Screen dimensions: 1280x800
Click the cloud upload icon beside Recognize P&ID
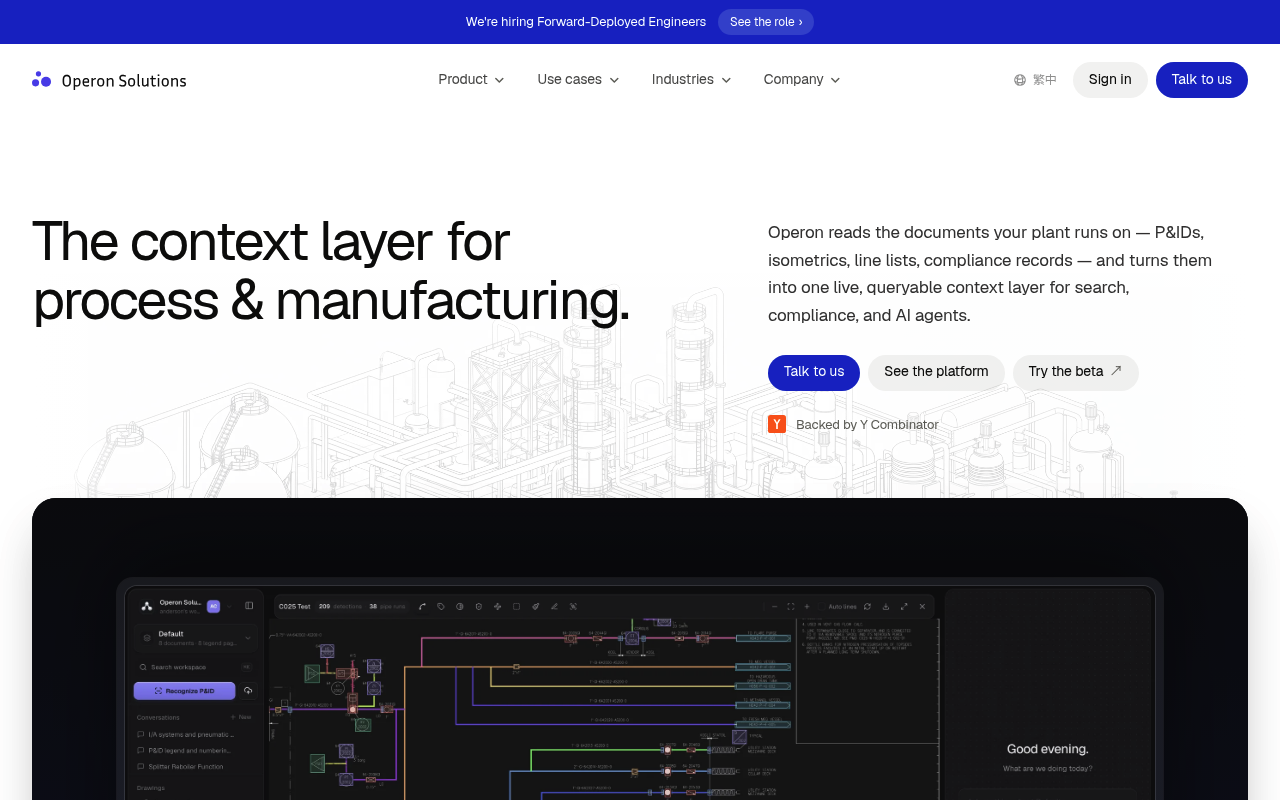[248, 690]
